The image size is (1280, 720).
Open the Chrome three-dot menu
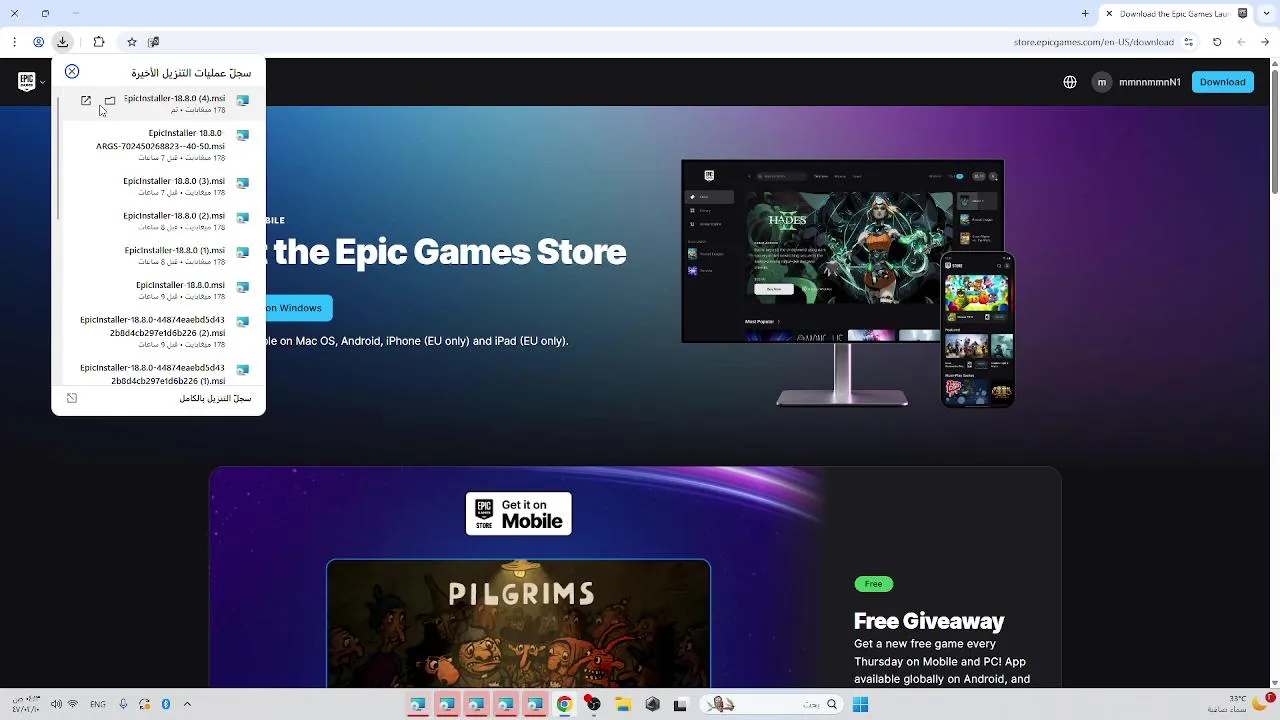click(x=14, y=42)
